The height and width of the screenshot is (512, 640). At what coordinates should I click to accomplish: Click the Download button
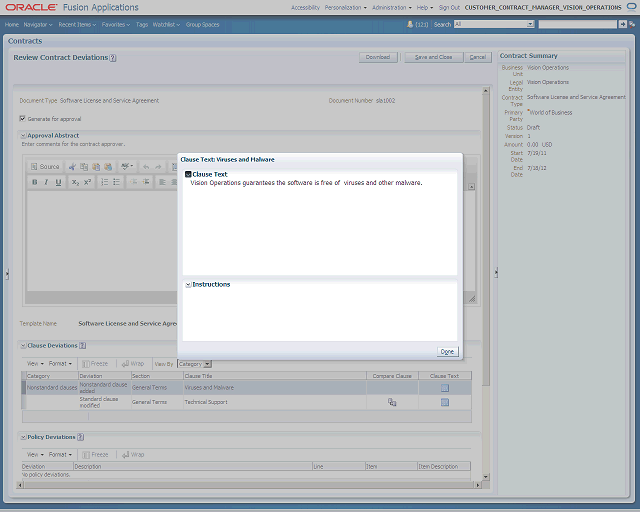[378, 57]
